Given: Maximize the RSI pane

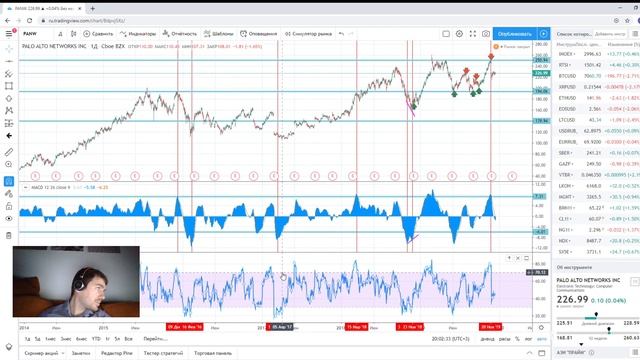Looking at the screenshot, I should coord(527,258).
